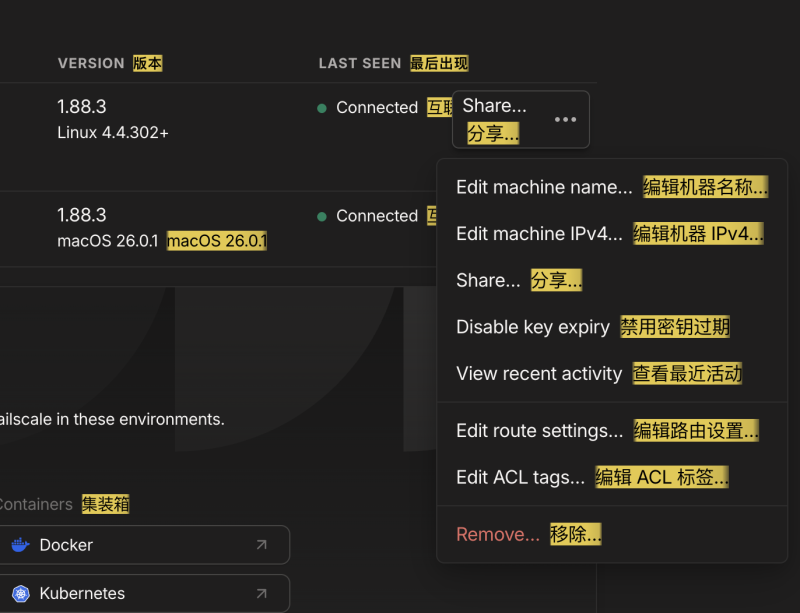Click the Linux 4.4.302+ version text

[x=113, y=133]
